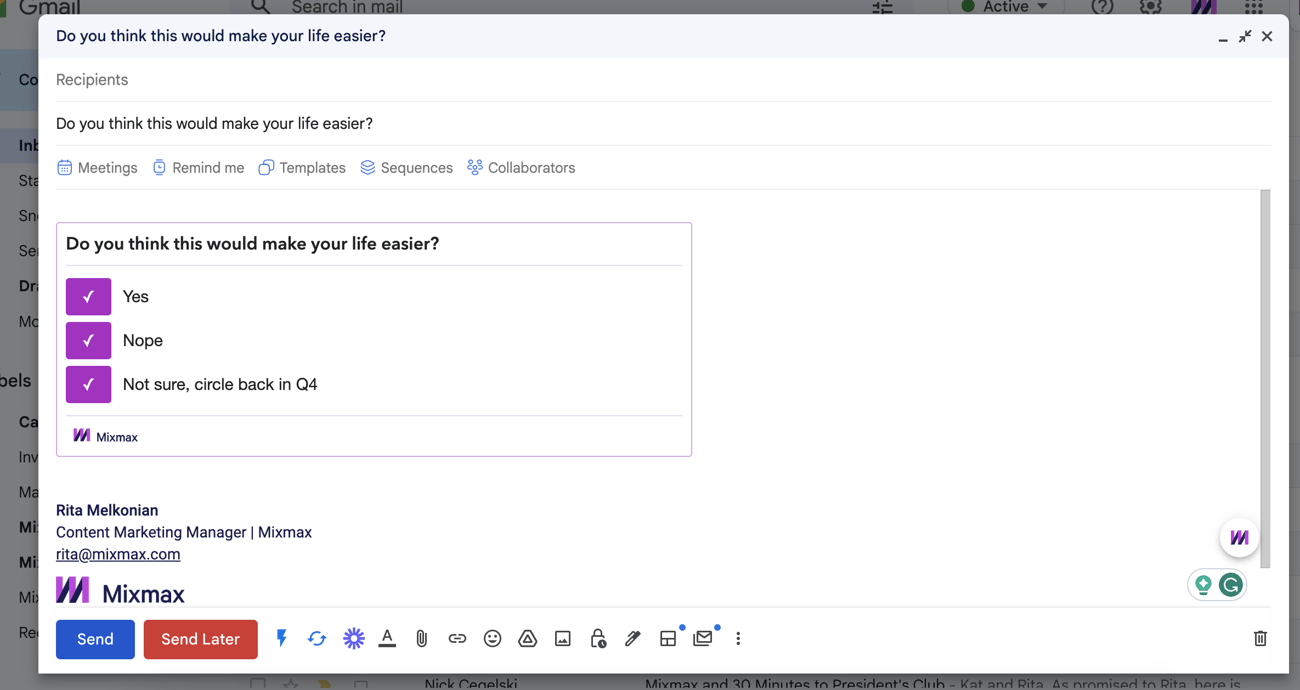Toggle confidential mode on the email
The image size is (1300, 690).
click(x=597, y=638)
